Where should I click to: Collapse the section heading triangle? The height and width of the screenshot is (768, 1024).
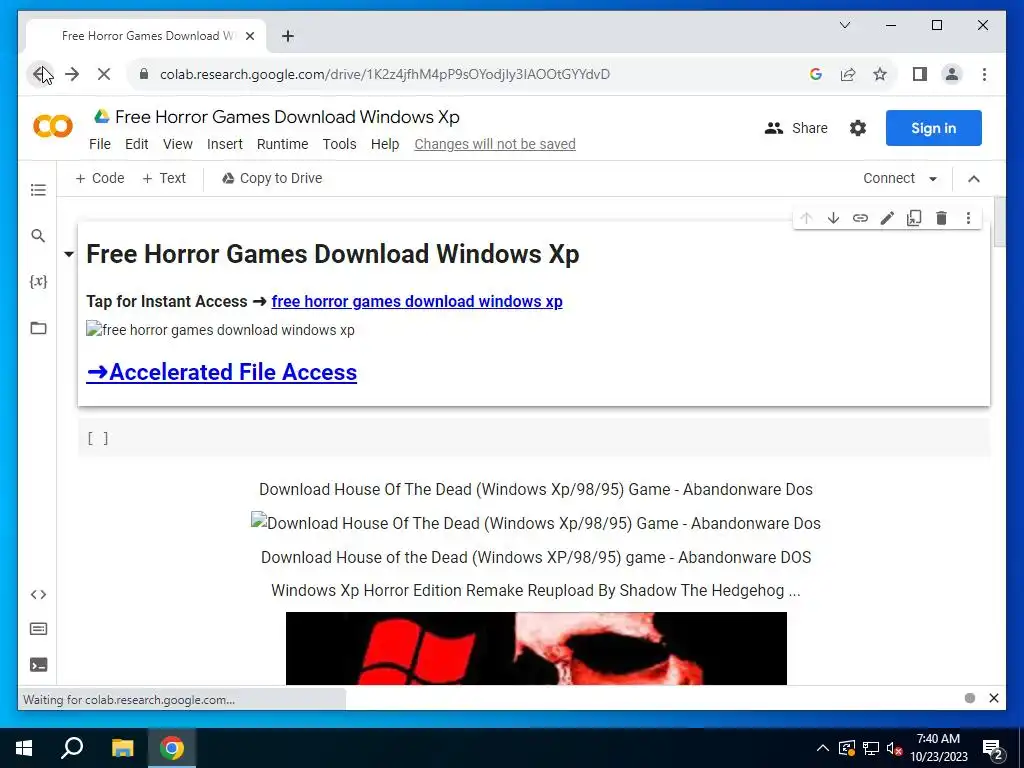tap(69, 255)
